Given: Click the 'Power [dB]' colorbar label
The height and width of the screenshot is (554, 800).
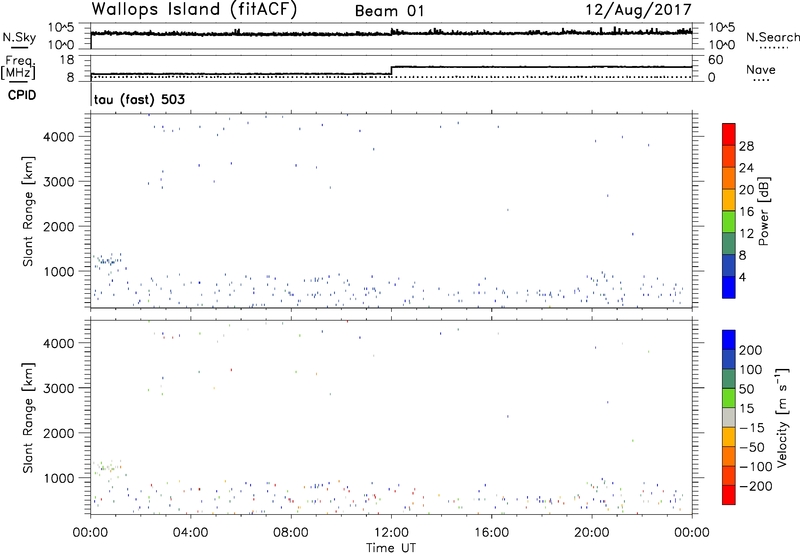Looking at the screenshot, I should tap(764, 211).
